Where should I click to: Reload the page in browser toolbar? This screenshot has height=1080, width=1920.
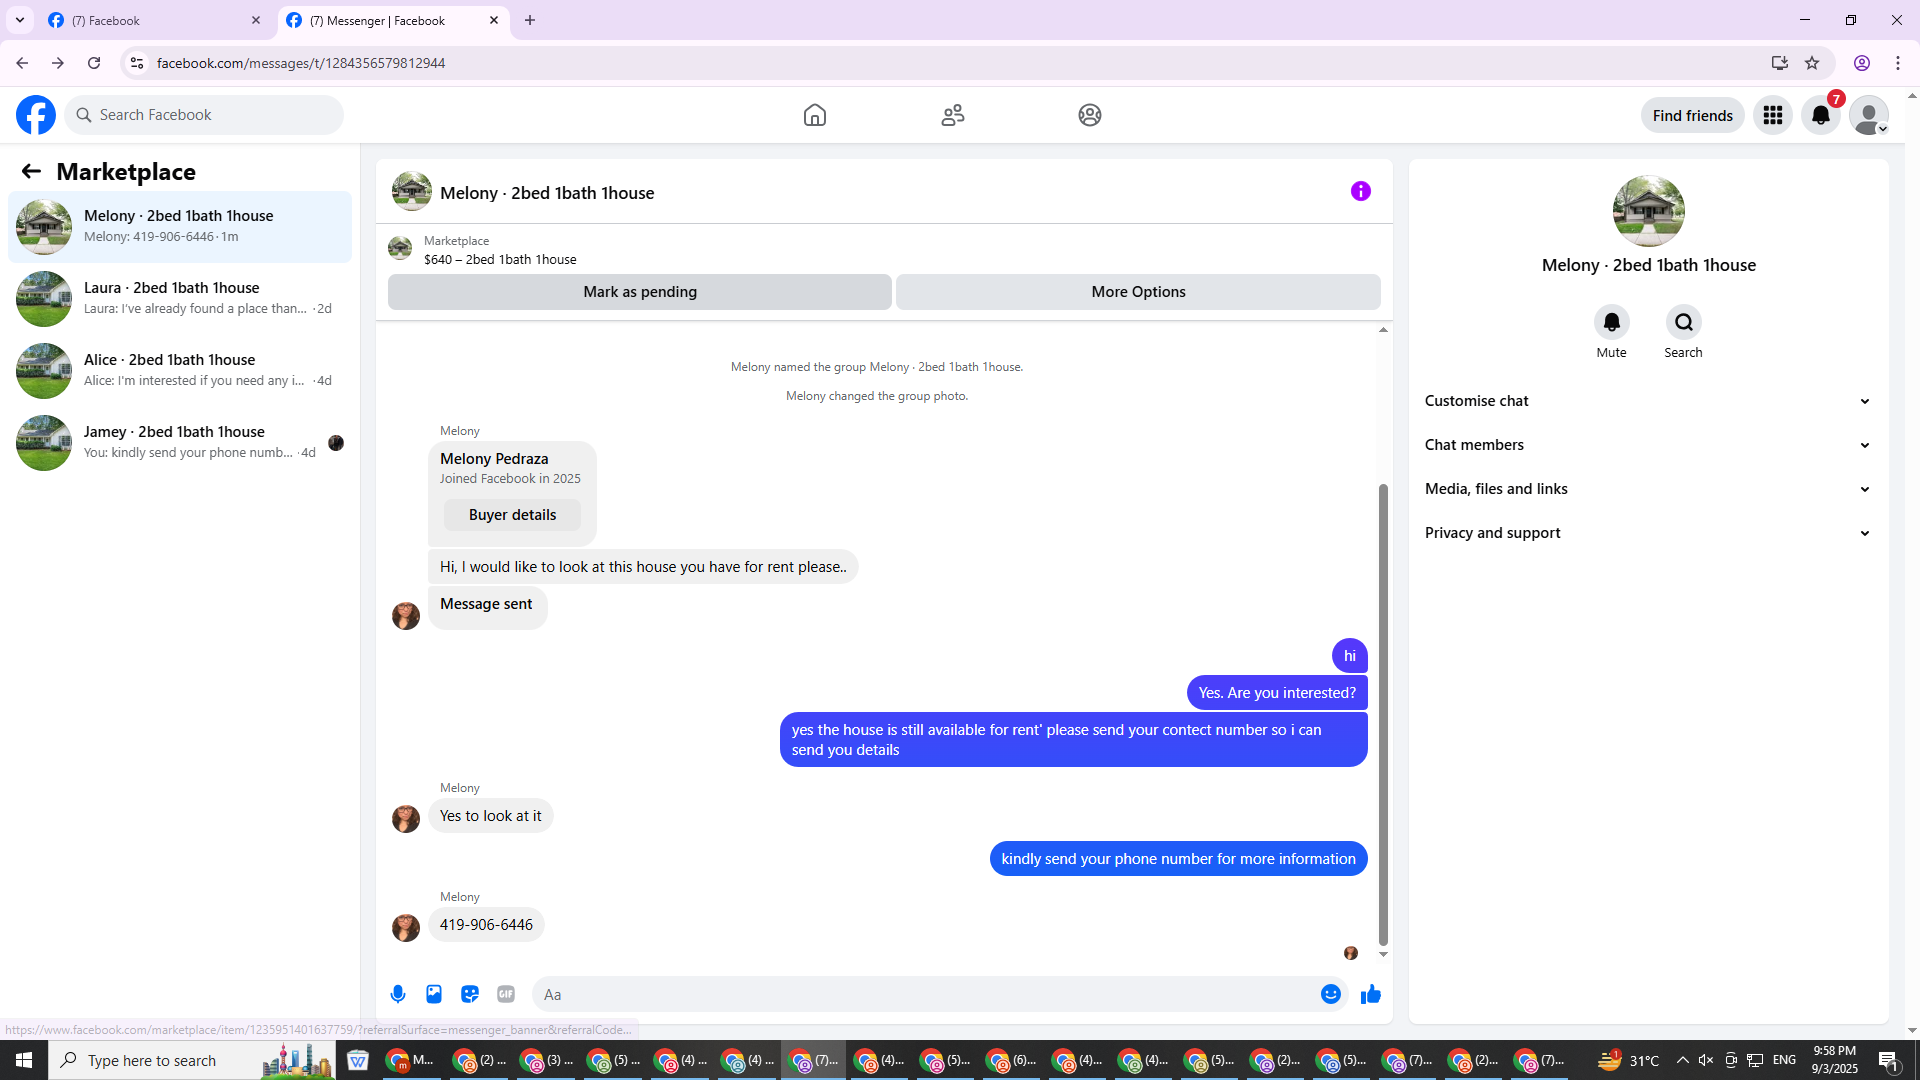coord(94,63)
